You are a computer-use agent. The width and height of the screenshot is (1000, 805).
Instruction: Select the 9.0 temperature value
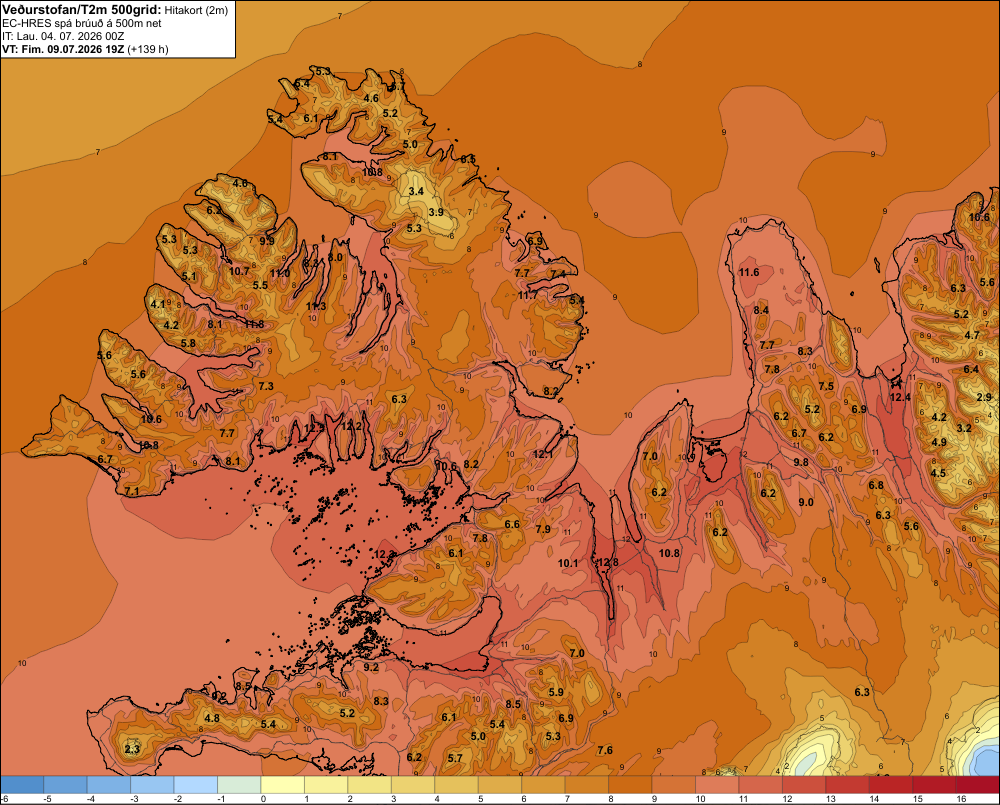[x=806, y=502]
